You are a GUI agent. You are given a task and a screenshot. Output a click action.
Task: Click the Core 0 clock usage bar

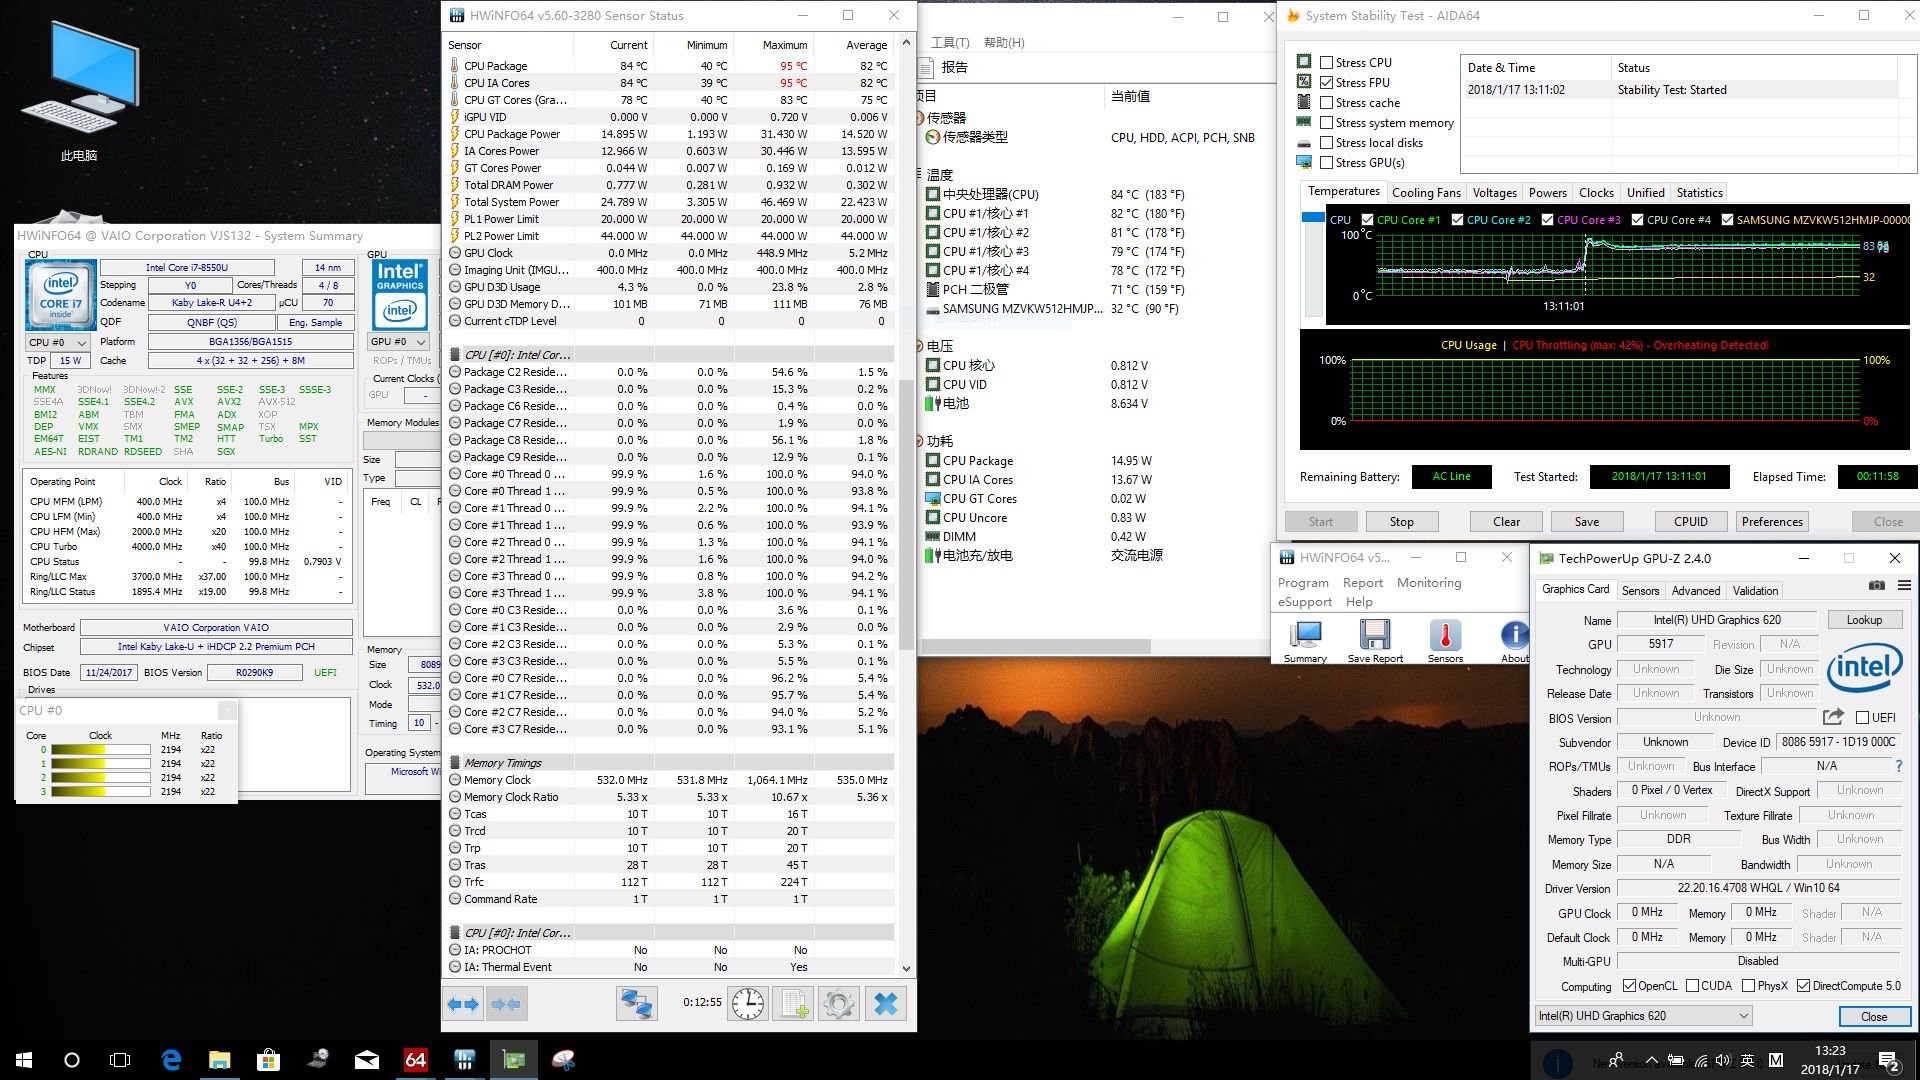100,749
